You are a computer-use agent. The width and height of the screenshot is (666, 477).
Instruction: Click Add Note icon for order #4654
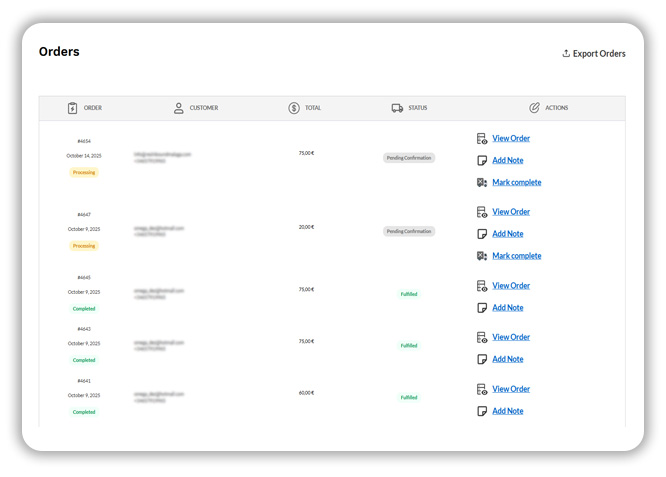tap(482, 161)
